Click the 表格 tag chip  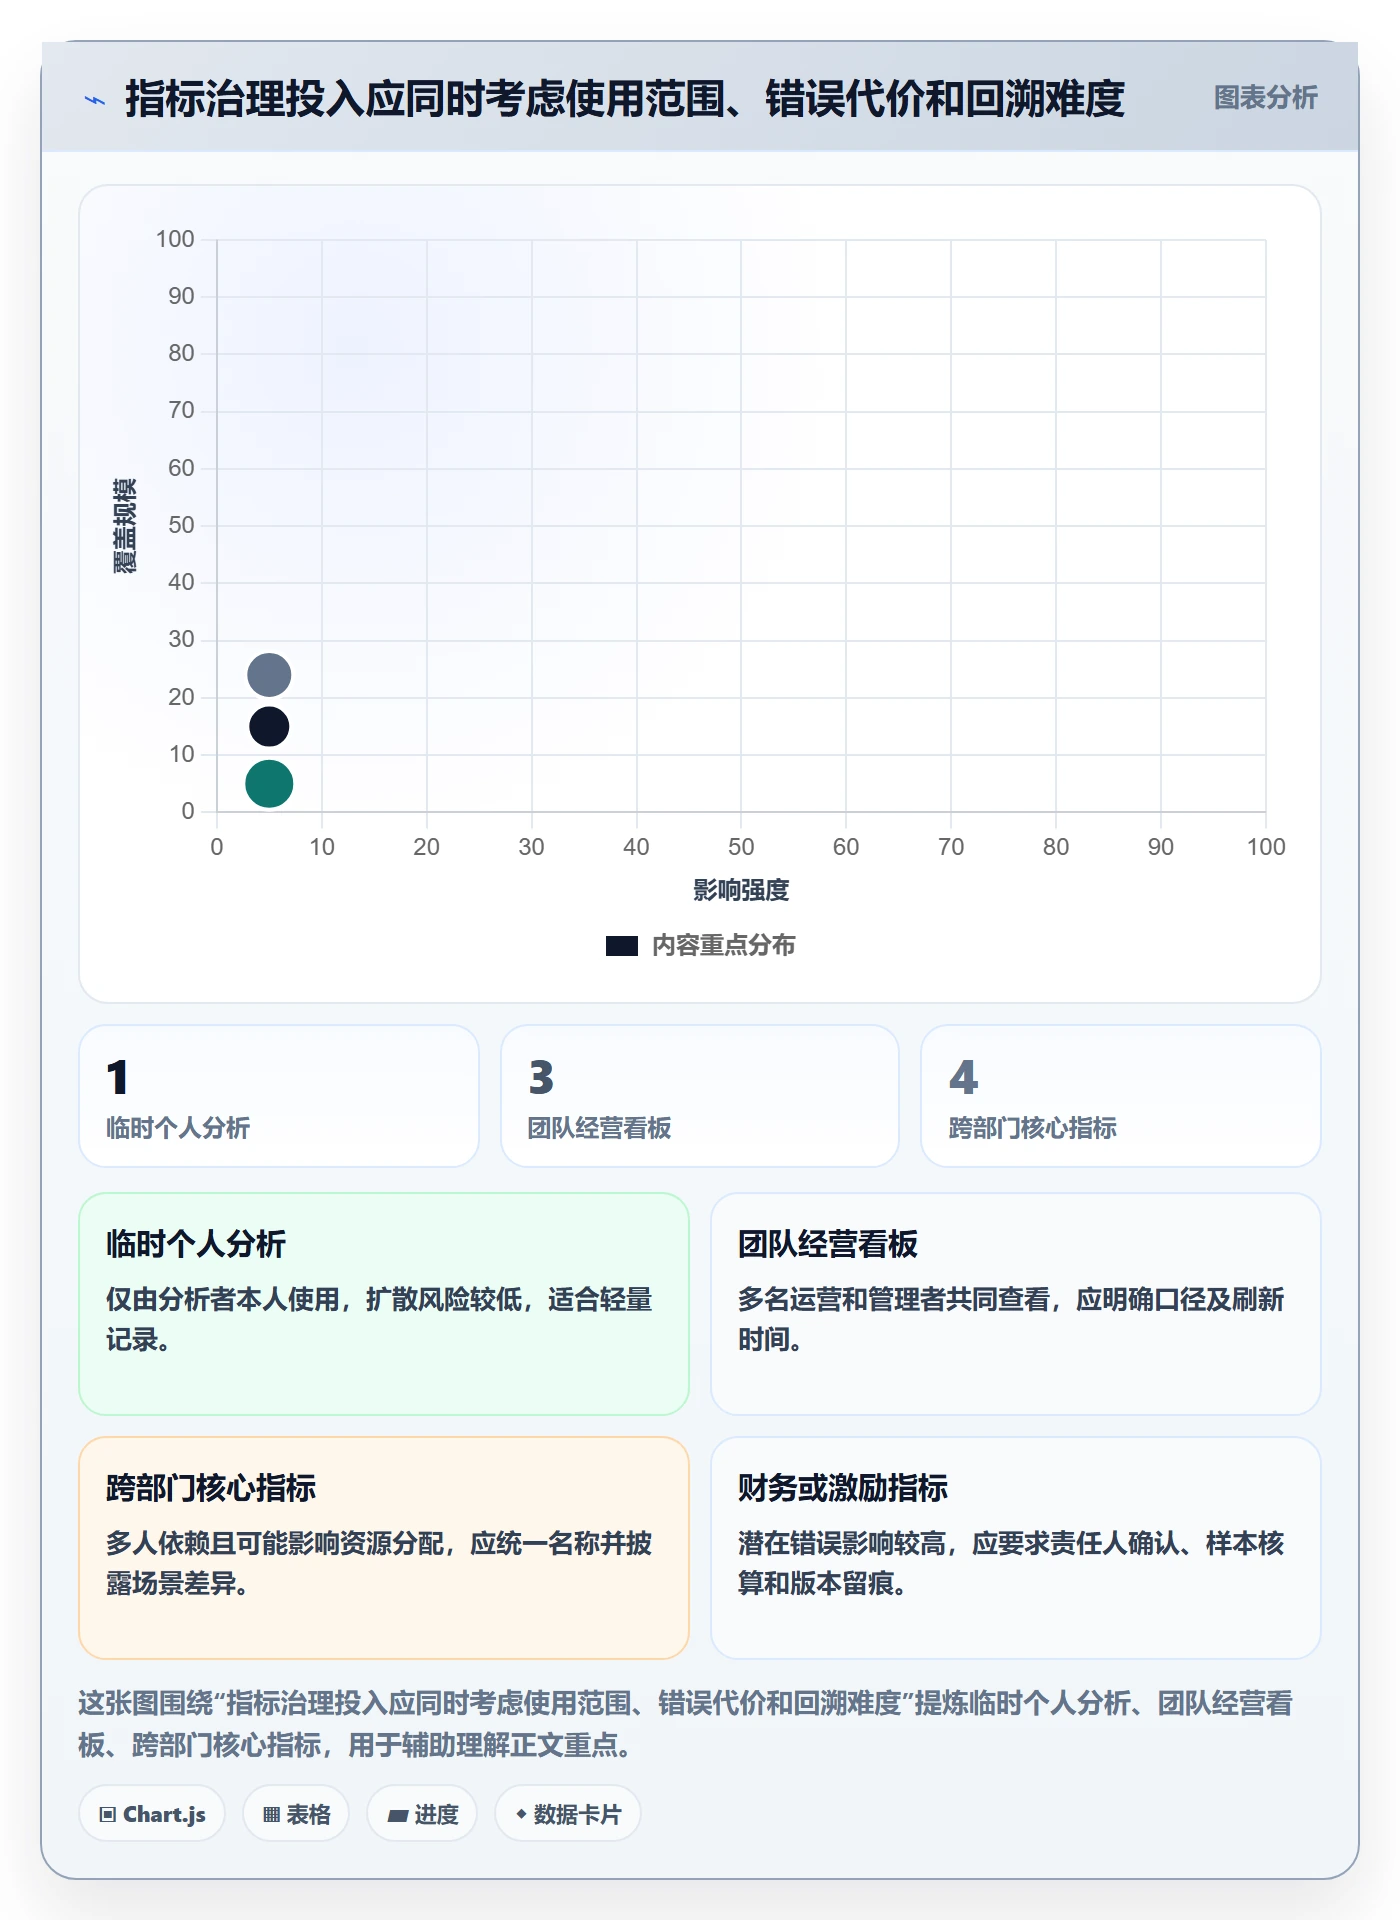[296, 1814]
